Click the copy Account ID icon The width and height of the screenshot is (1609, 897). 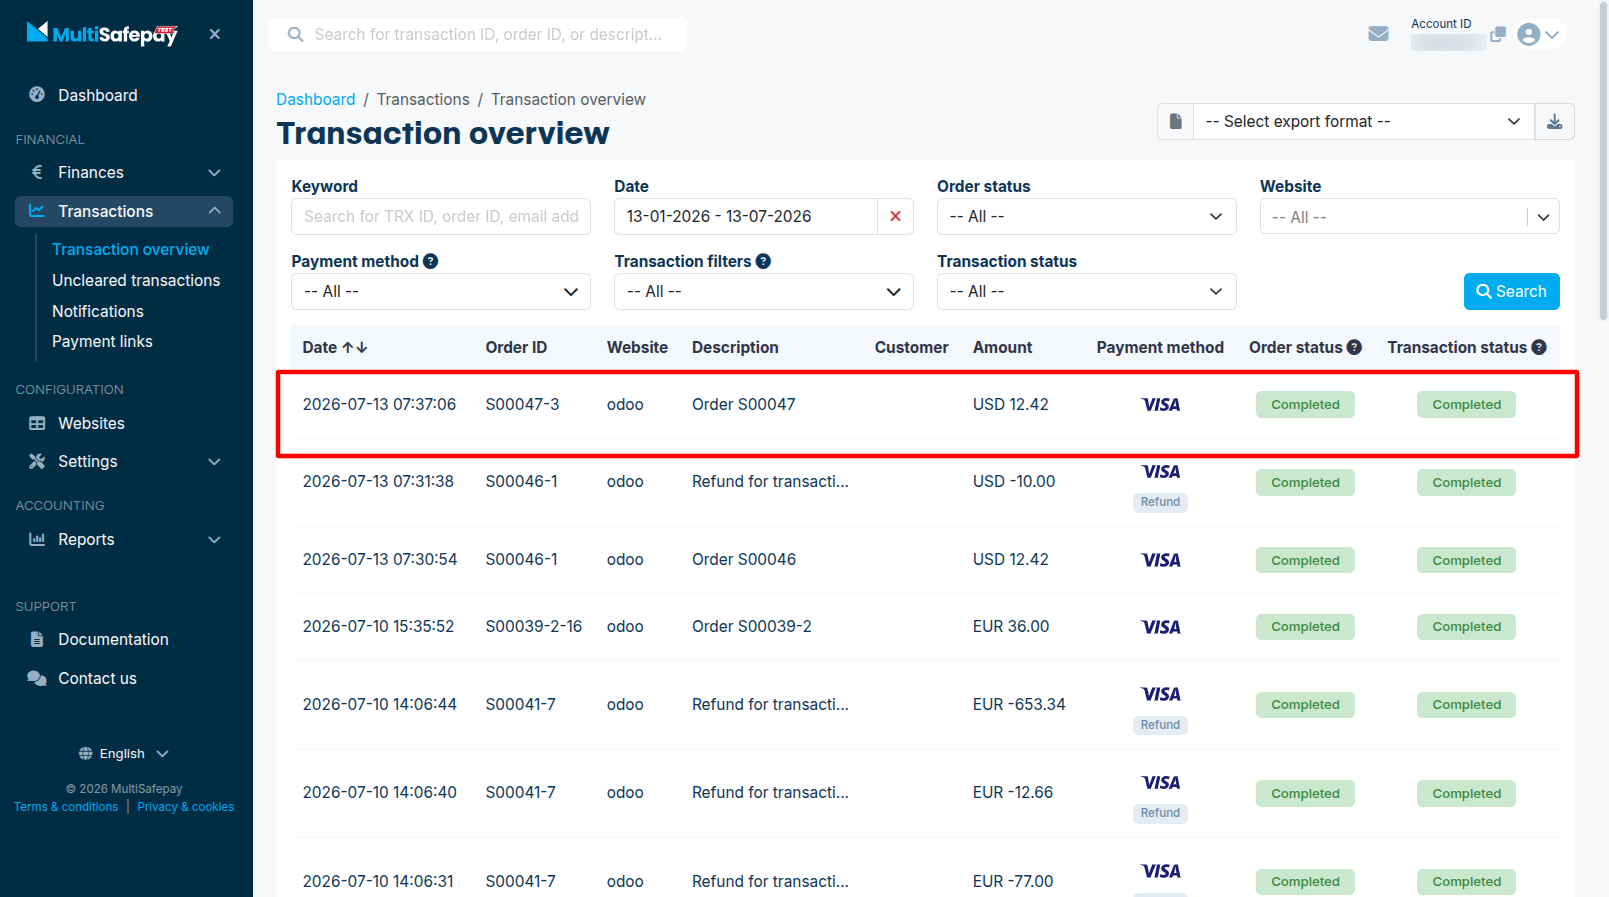point(1497,34)
